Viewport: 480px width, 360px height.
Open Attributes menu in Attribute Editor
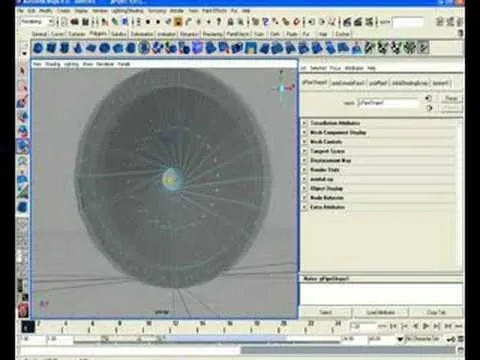click(354, 68)
